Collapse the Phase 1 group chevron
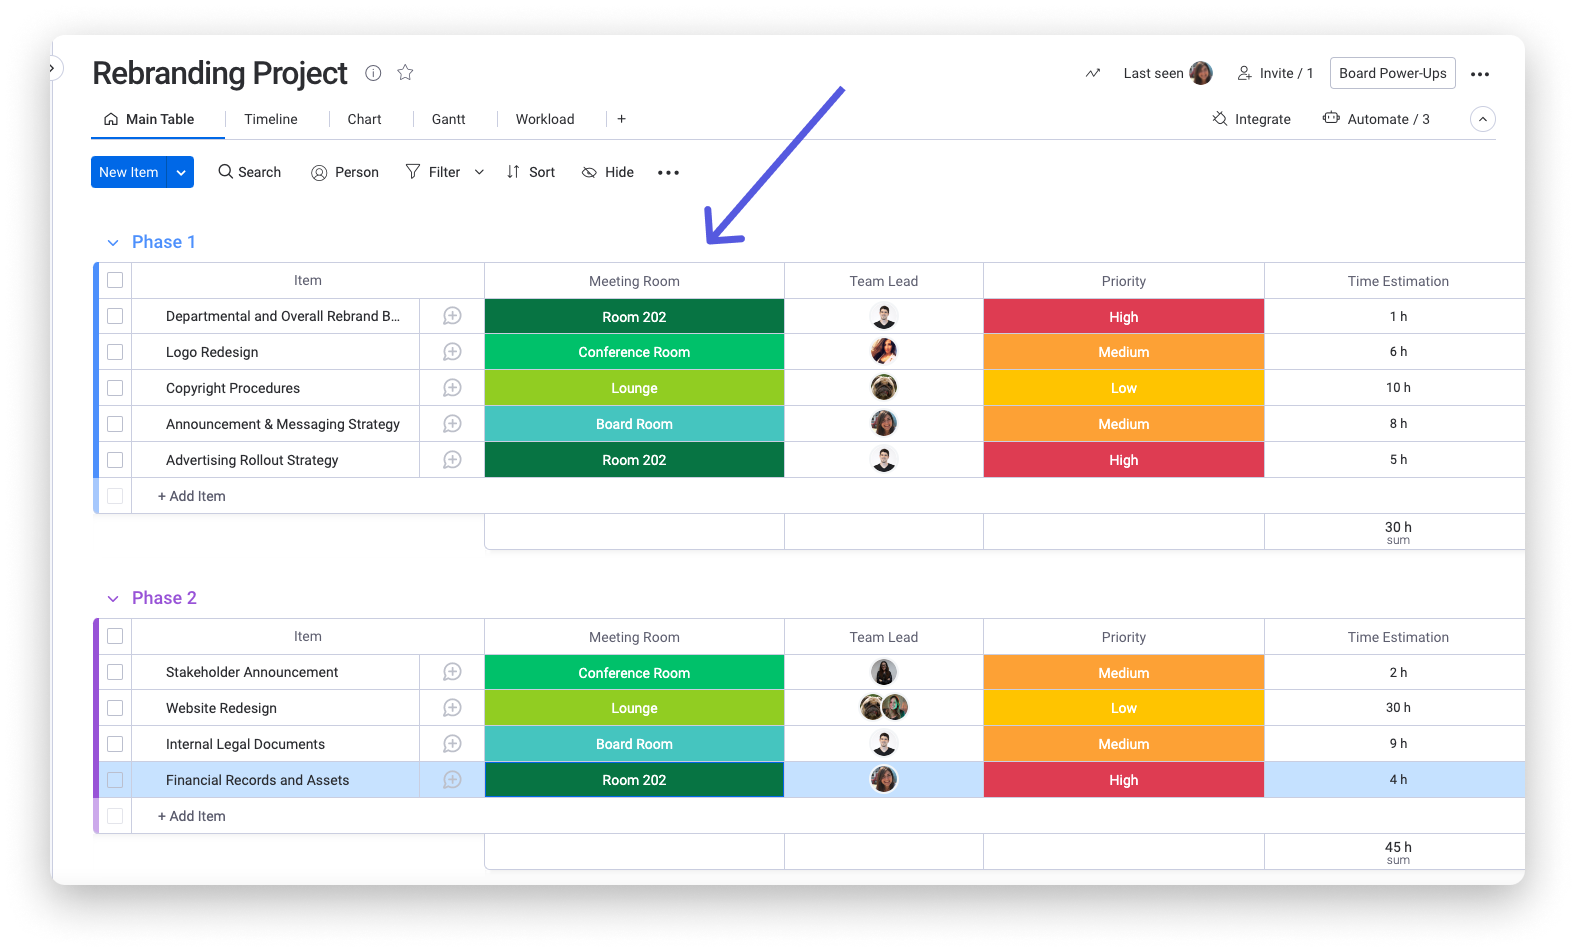 click(113, 243)
